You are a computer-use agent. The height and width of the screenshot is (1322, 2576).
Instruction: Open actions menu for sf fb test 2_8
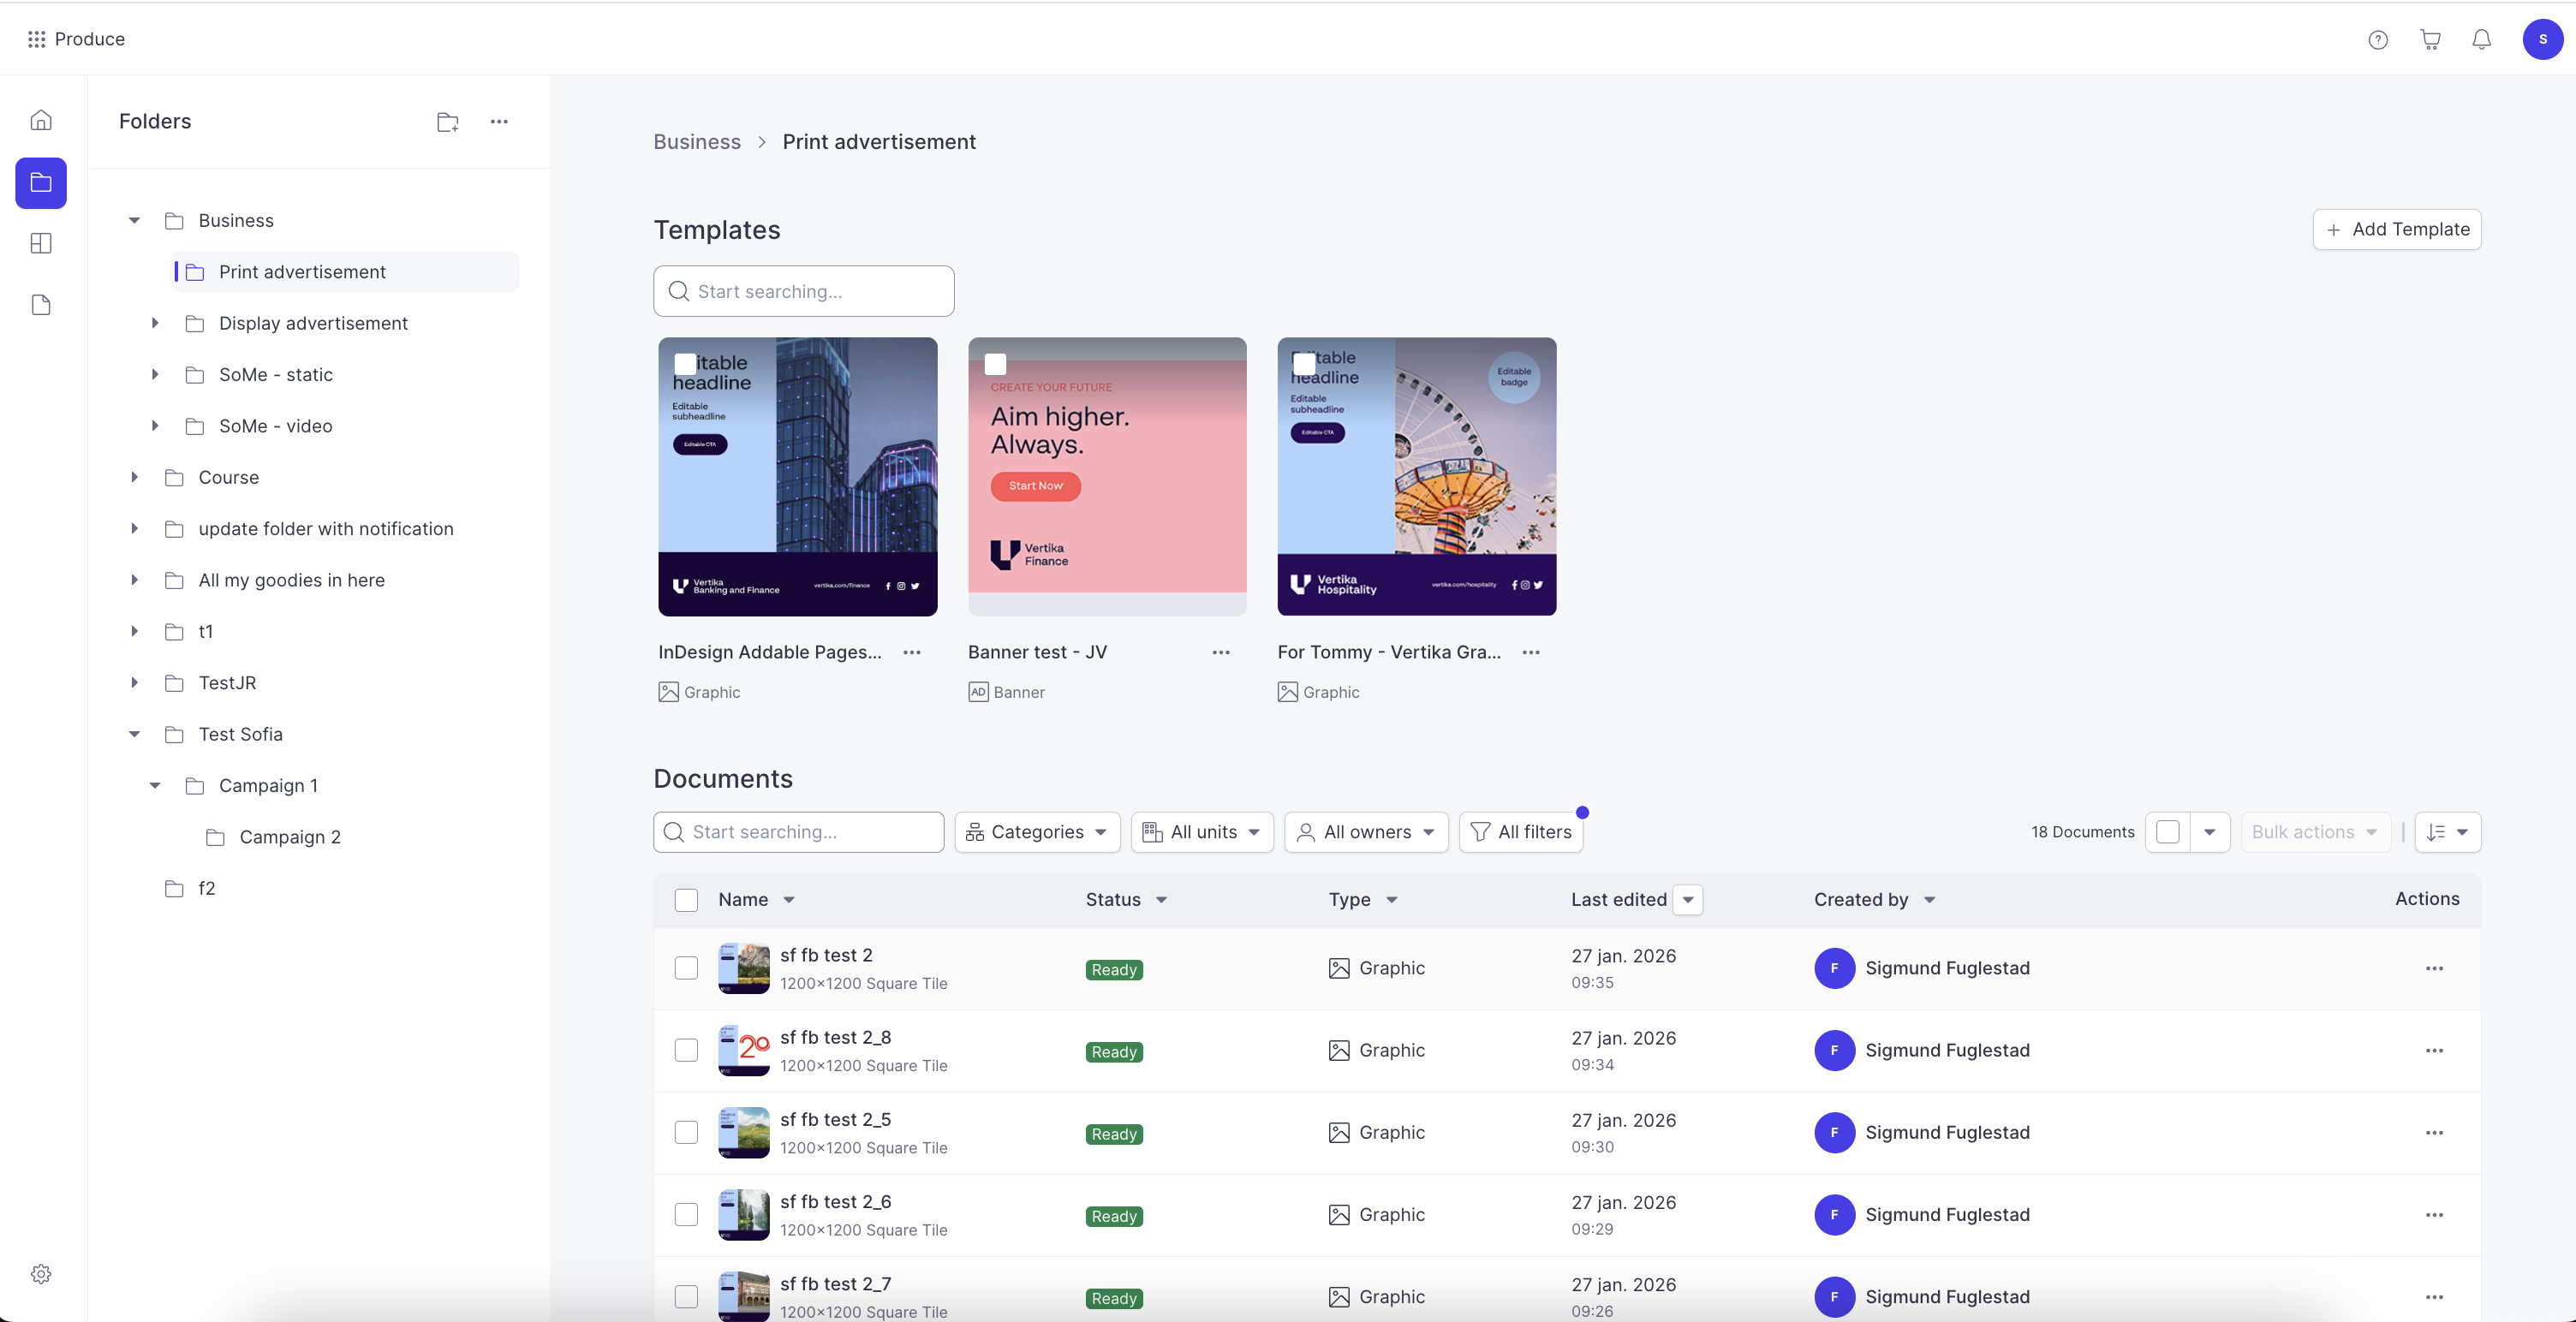[2434, 1051]
